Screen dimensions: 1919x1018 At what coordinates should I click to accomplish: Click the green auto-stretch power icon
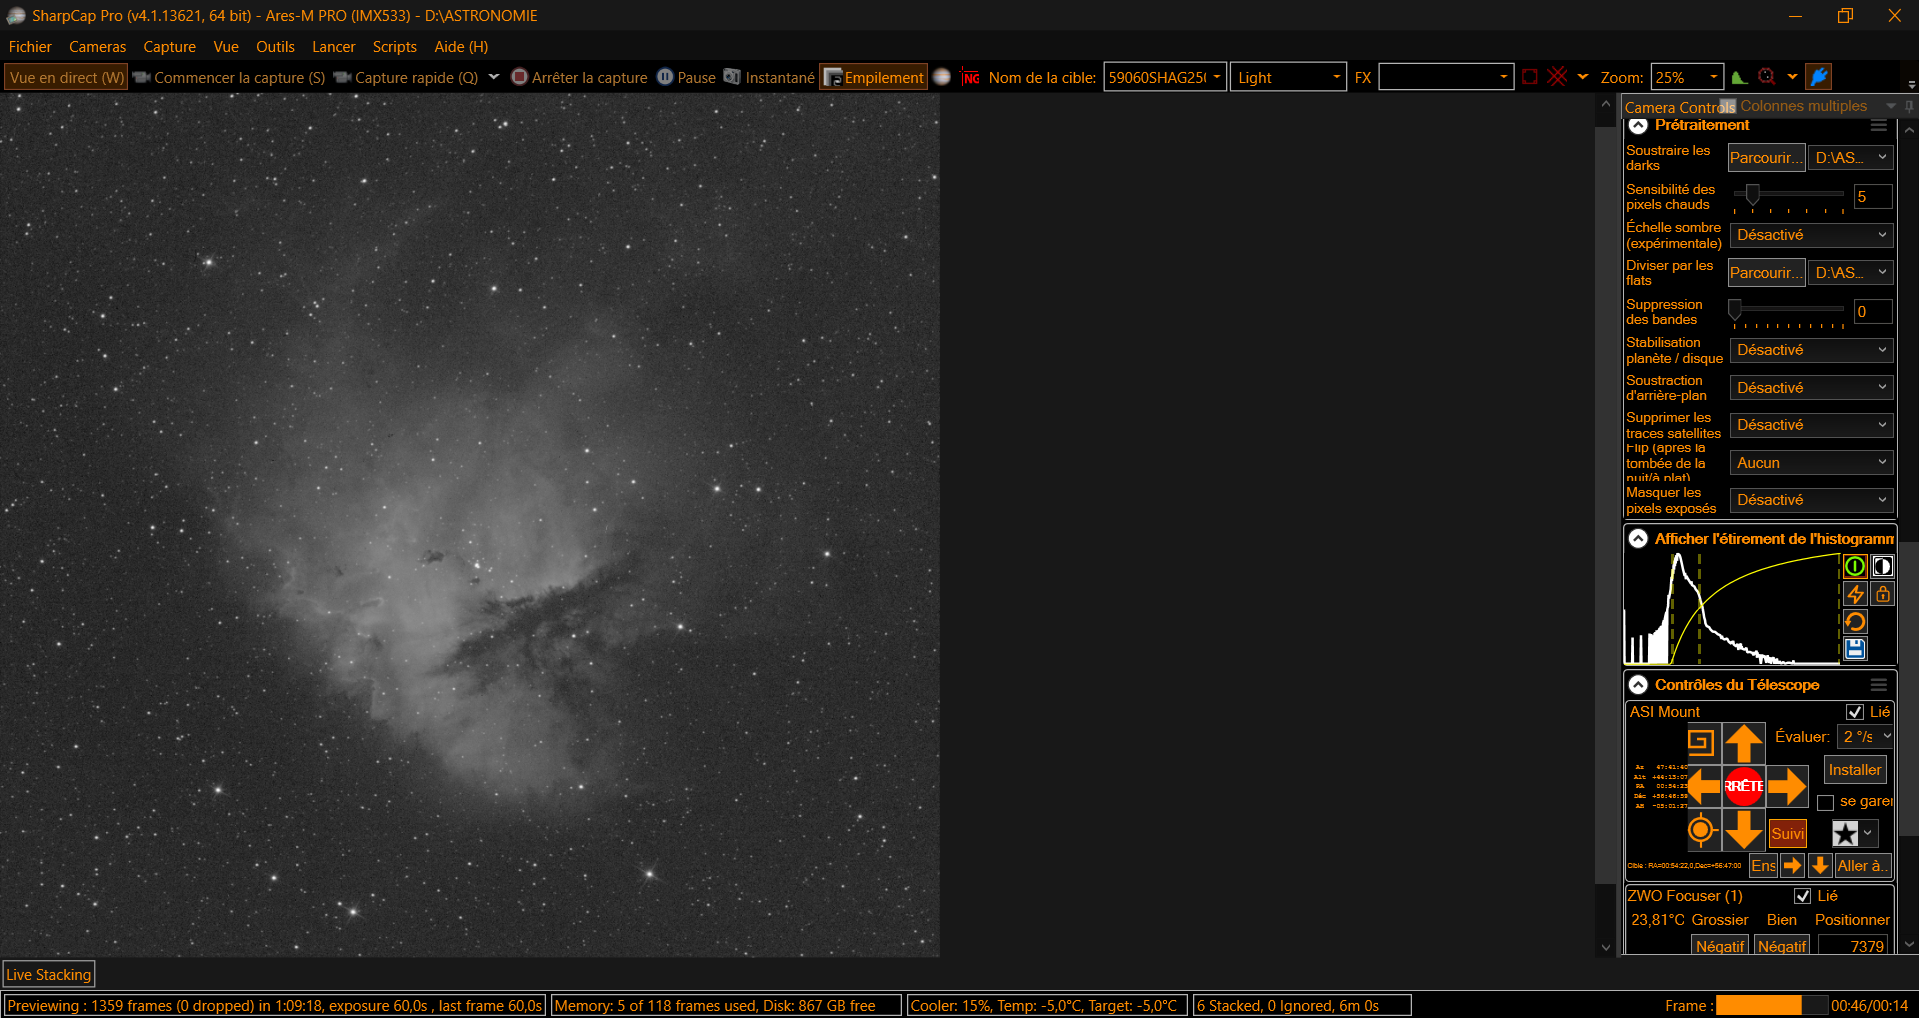tap(1855, 567)
